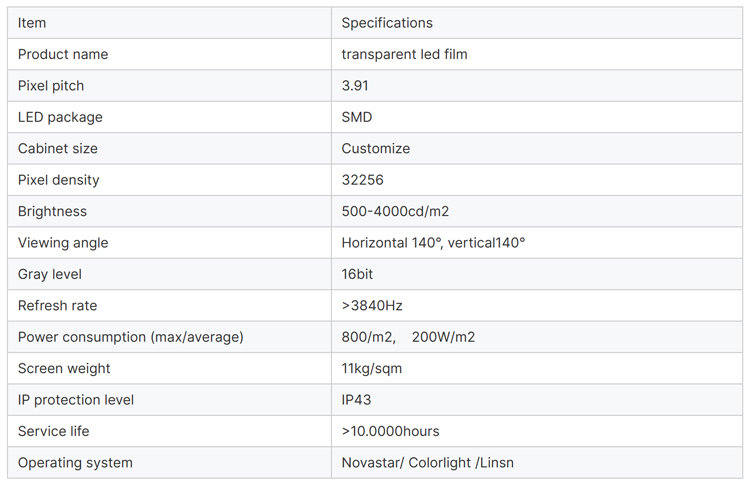Click the "11kg/sqm" screen weight value
This screenshot has height=486, width=750.
[372, 369]
